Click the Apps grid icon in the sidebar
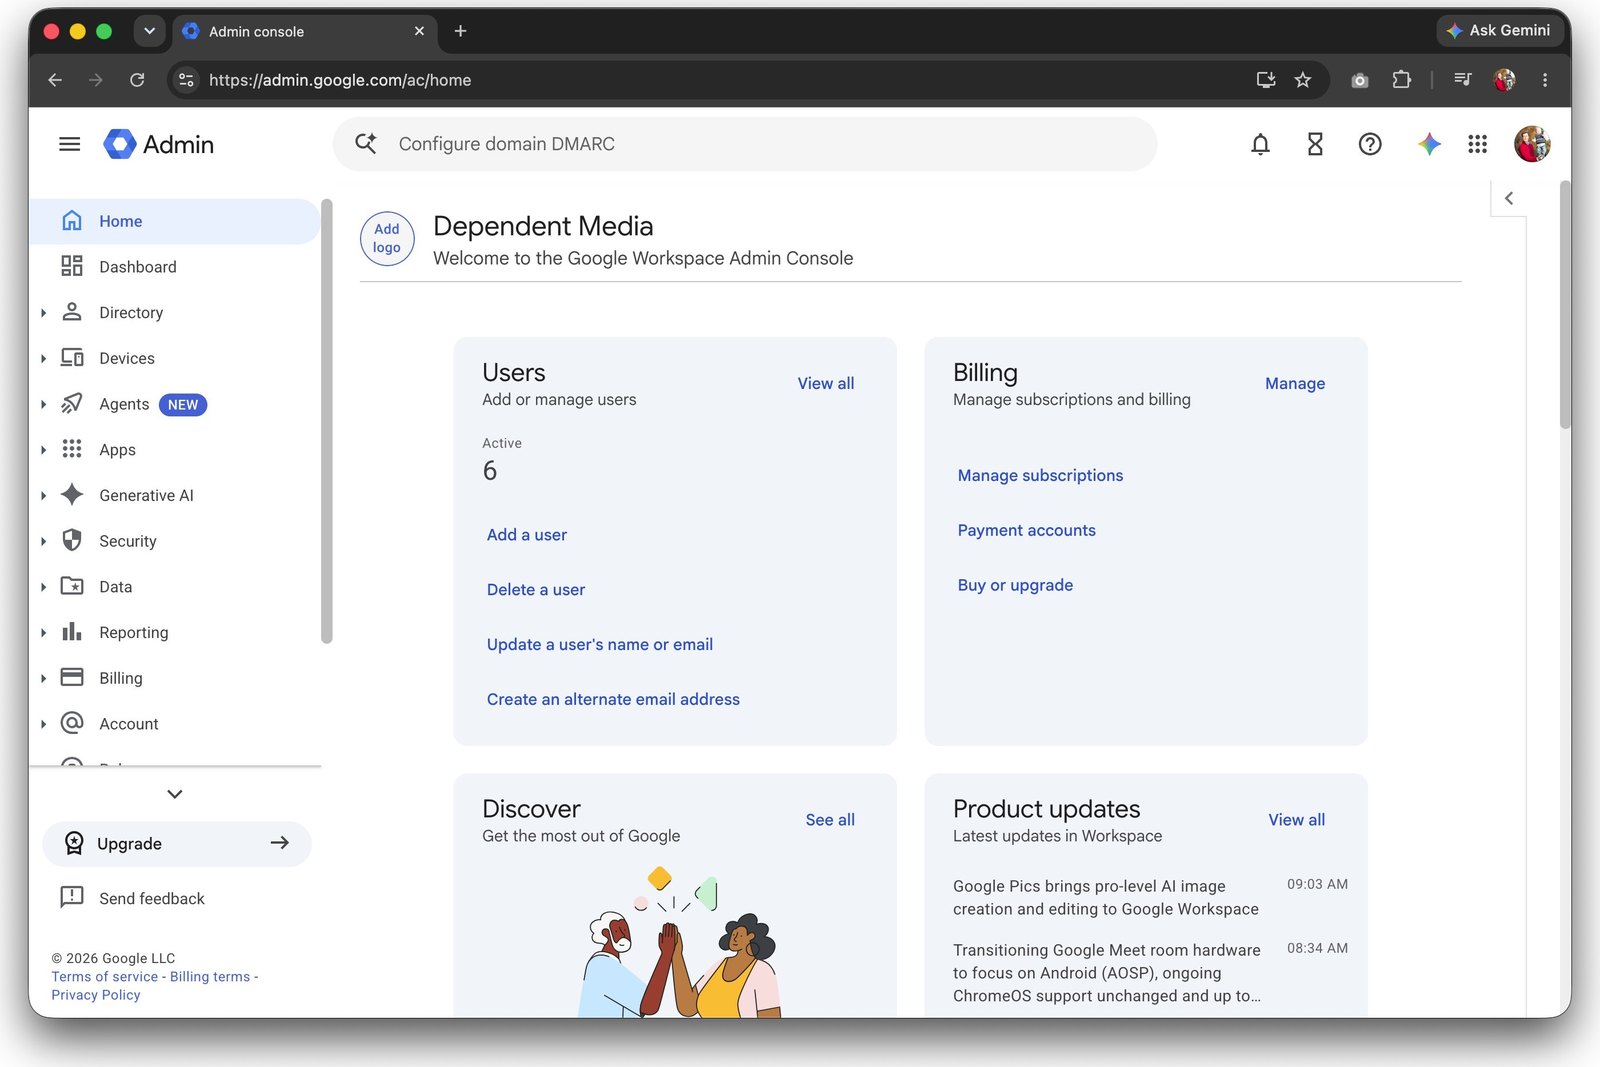 pyautogui.click(x=72, y=449)
